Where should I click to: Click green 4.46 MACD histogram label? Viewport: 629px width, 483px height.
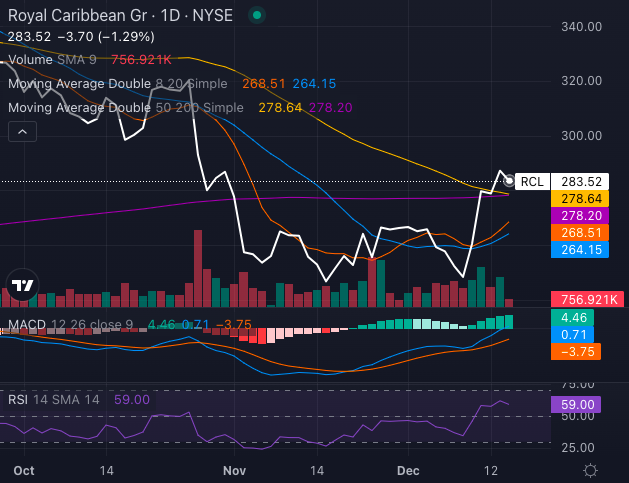coord(572,318)
